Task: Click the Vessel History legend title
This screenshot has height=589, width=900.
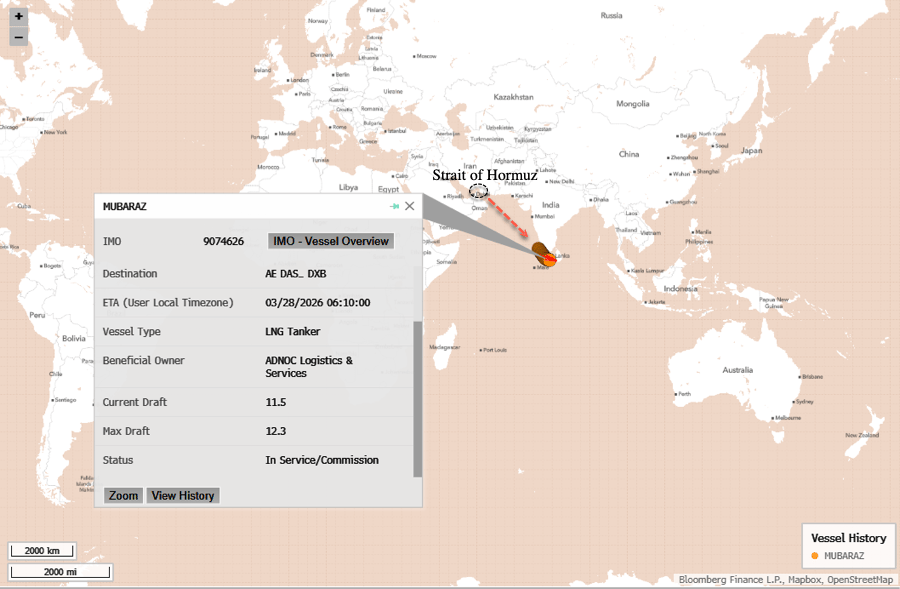Action: click(x=848, y=538)
